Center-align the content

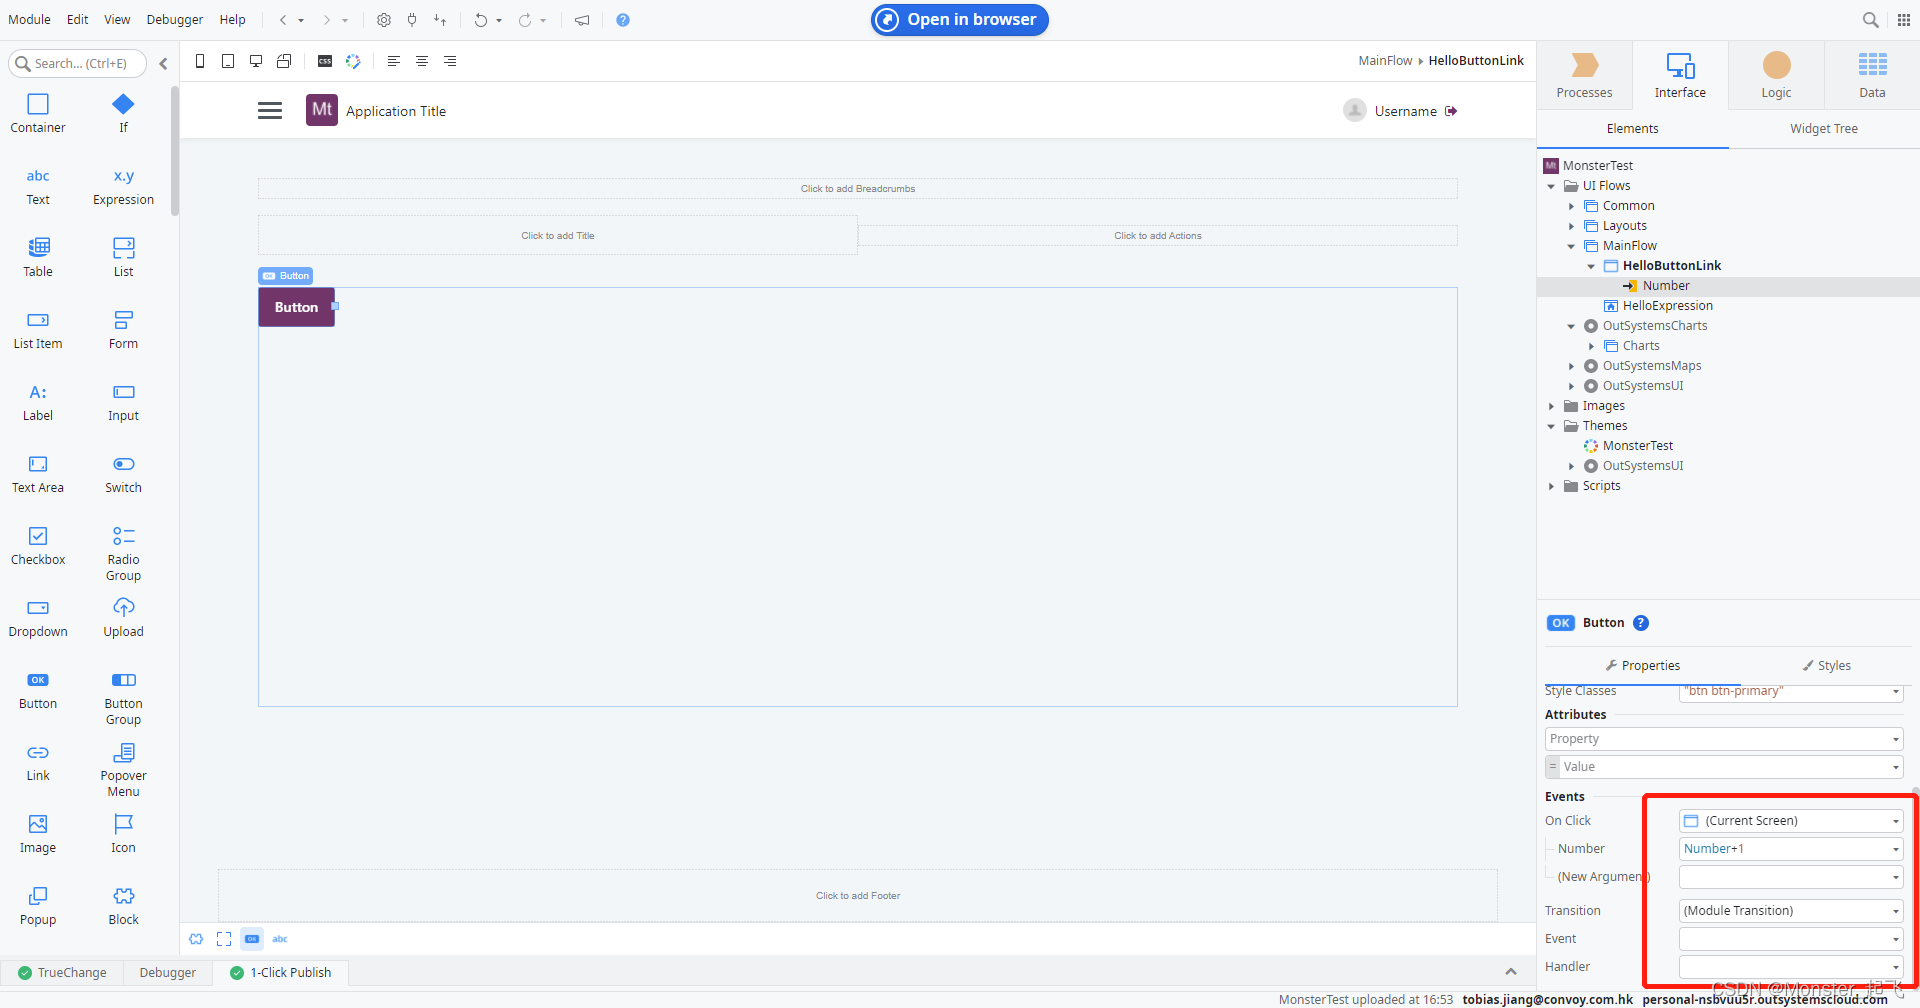(422, 61)
